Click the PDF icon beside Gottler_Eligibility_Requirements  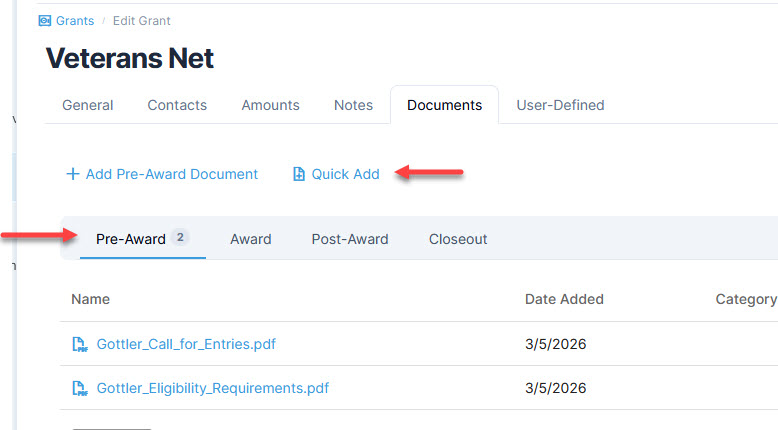coord(80,388)
